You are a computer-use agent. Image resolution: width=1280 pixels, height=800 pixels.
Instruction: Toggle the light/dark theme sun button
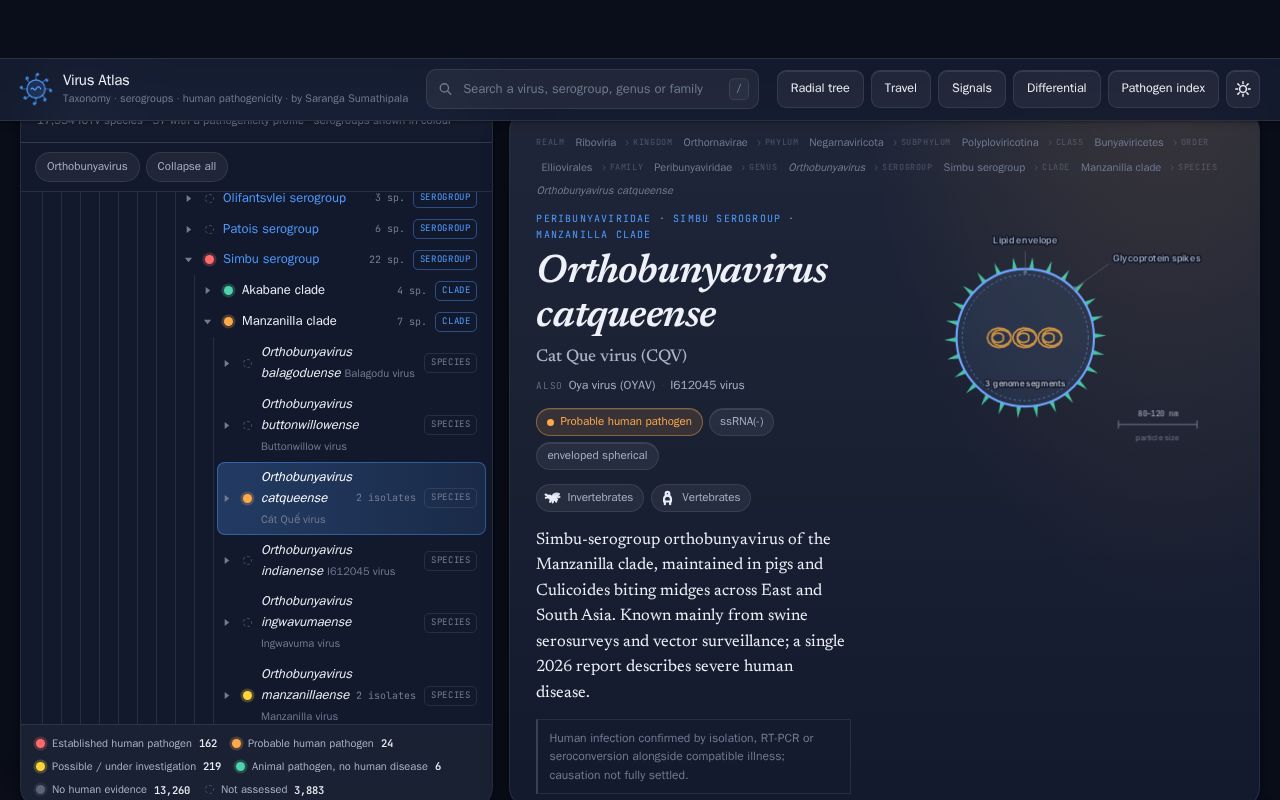coord(1243,89)
